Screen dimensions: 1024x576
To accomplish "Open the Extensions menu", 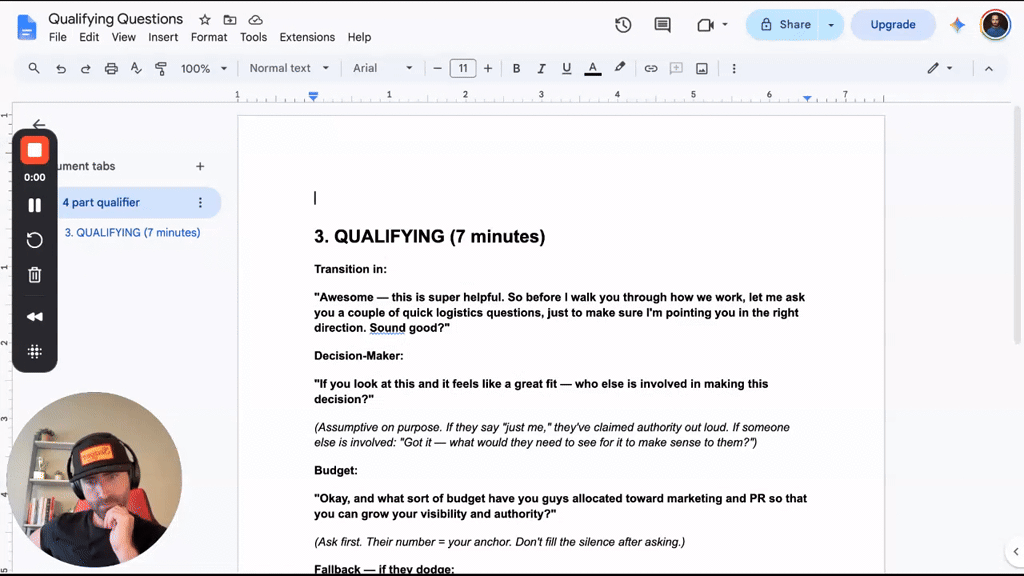I will [307, 37].
